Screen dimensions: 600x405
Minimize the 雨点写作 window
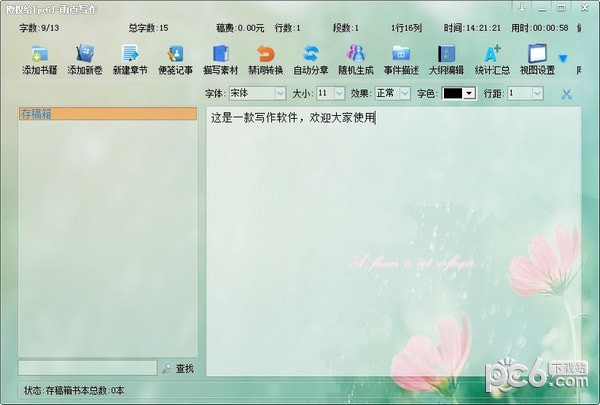[x=542, y=8]
